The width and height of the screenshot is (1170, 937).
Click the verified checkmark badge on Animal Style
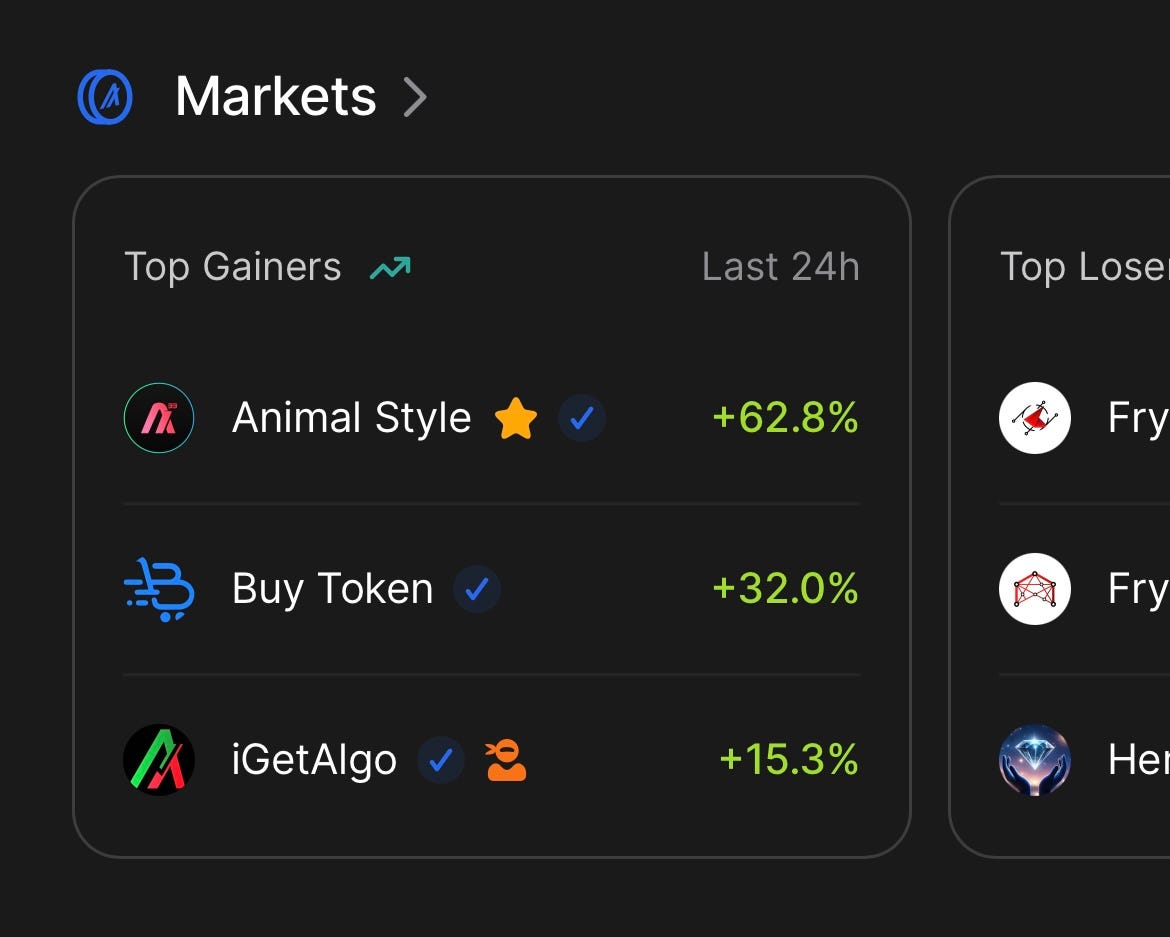[582, 418]
